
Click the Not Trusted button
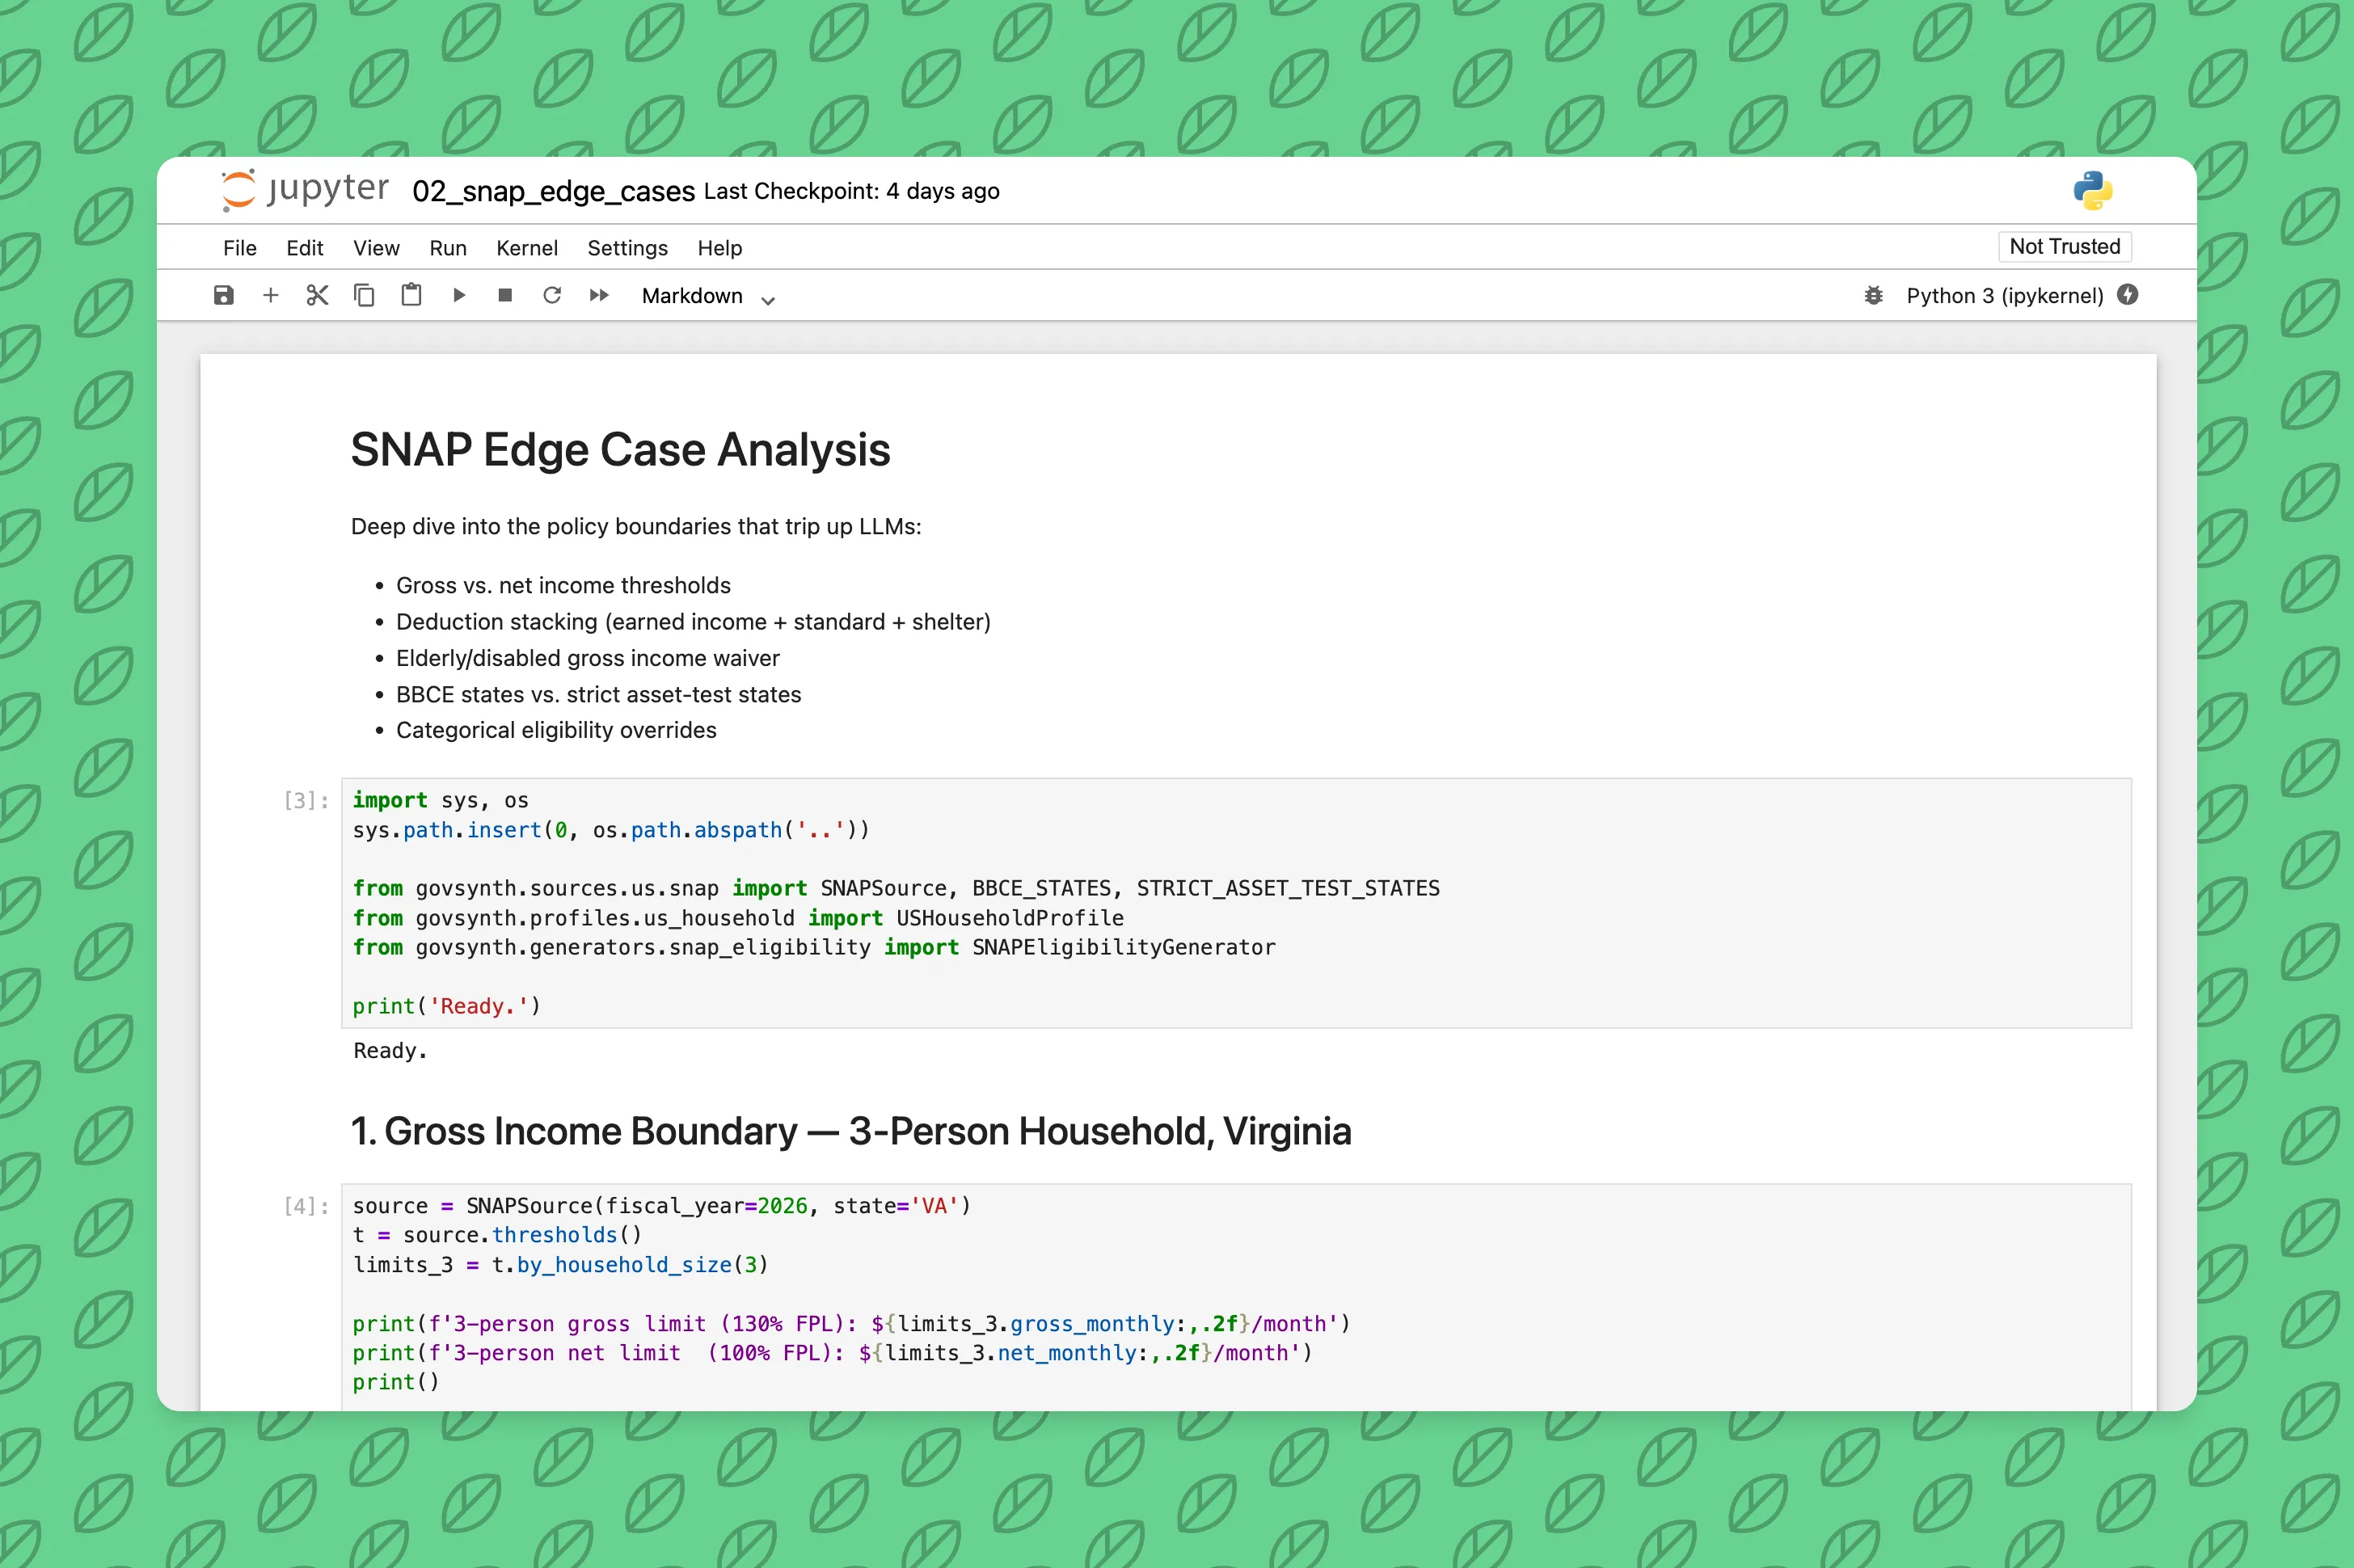tap(2063, 247)
